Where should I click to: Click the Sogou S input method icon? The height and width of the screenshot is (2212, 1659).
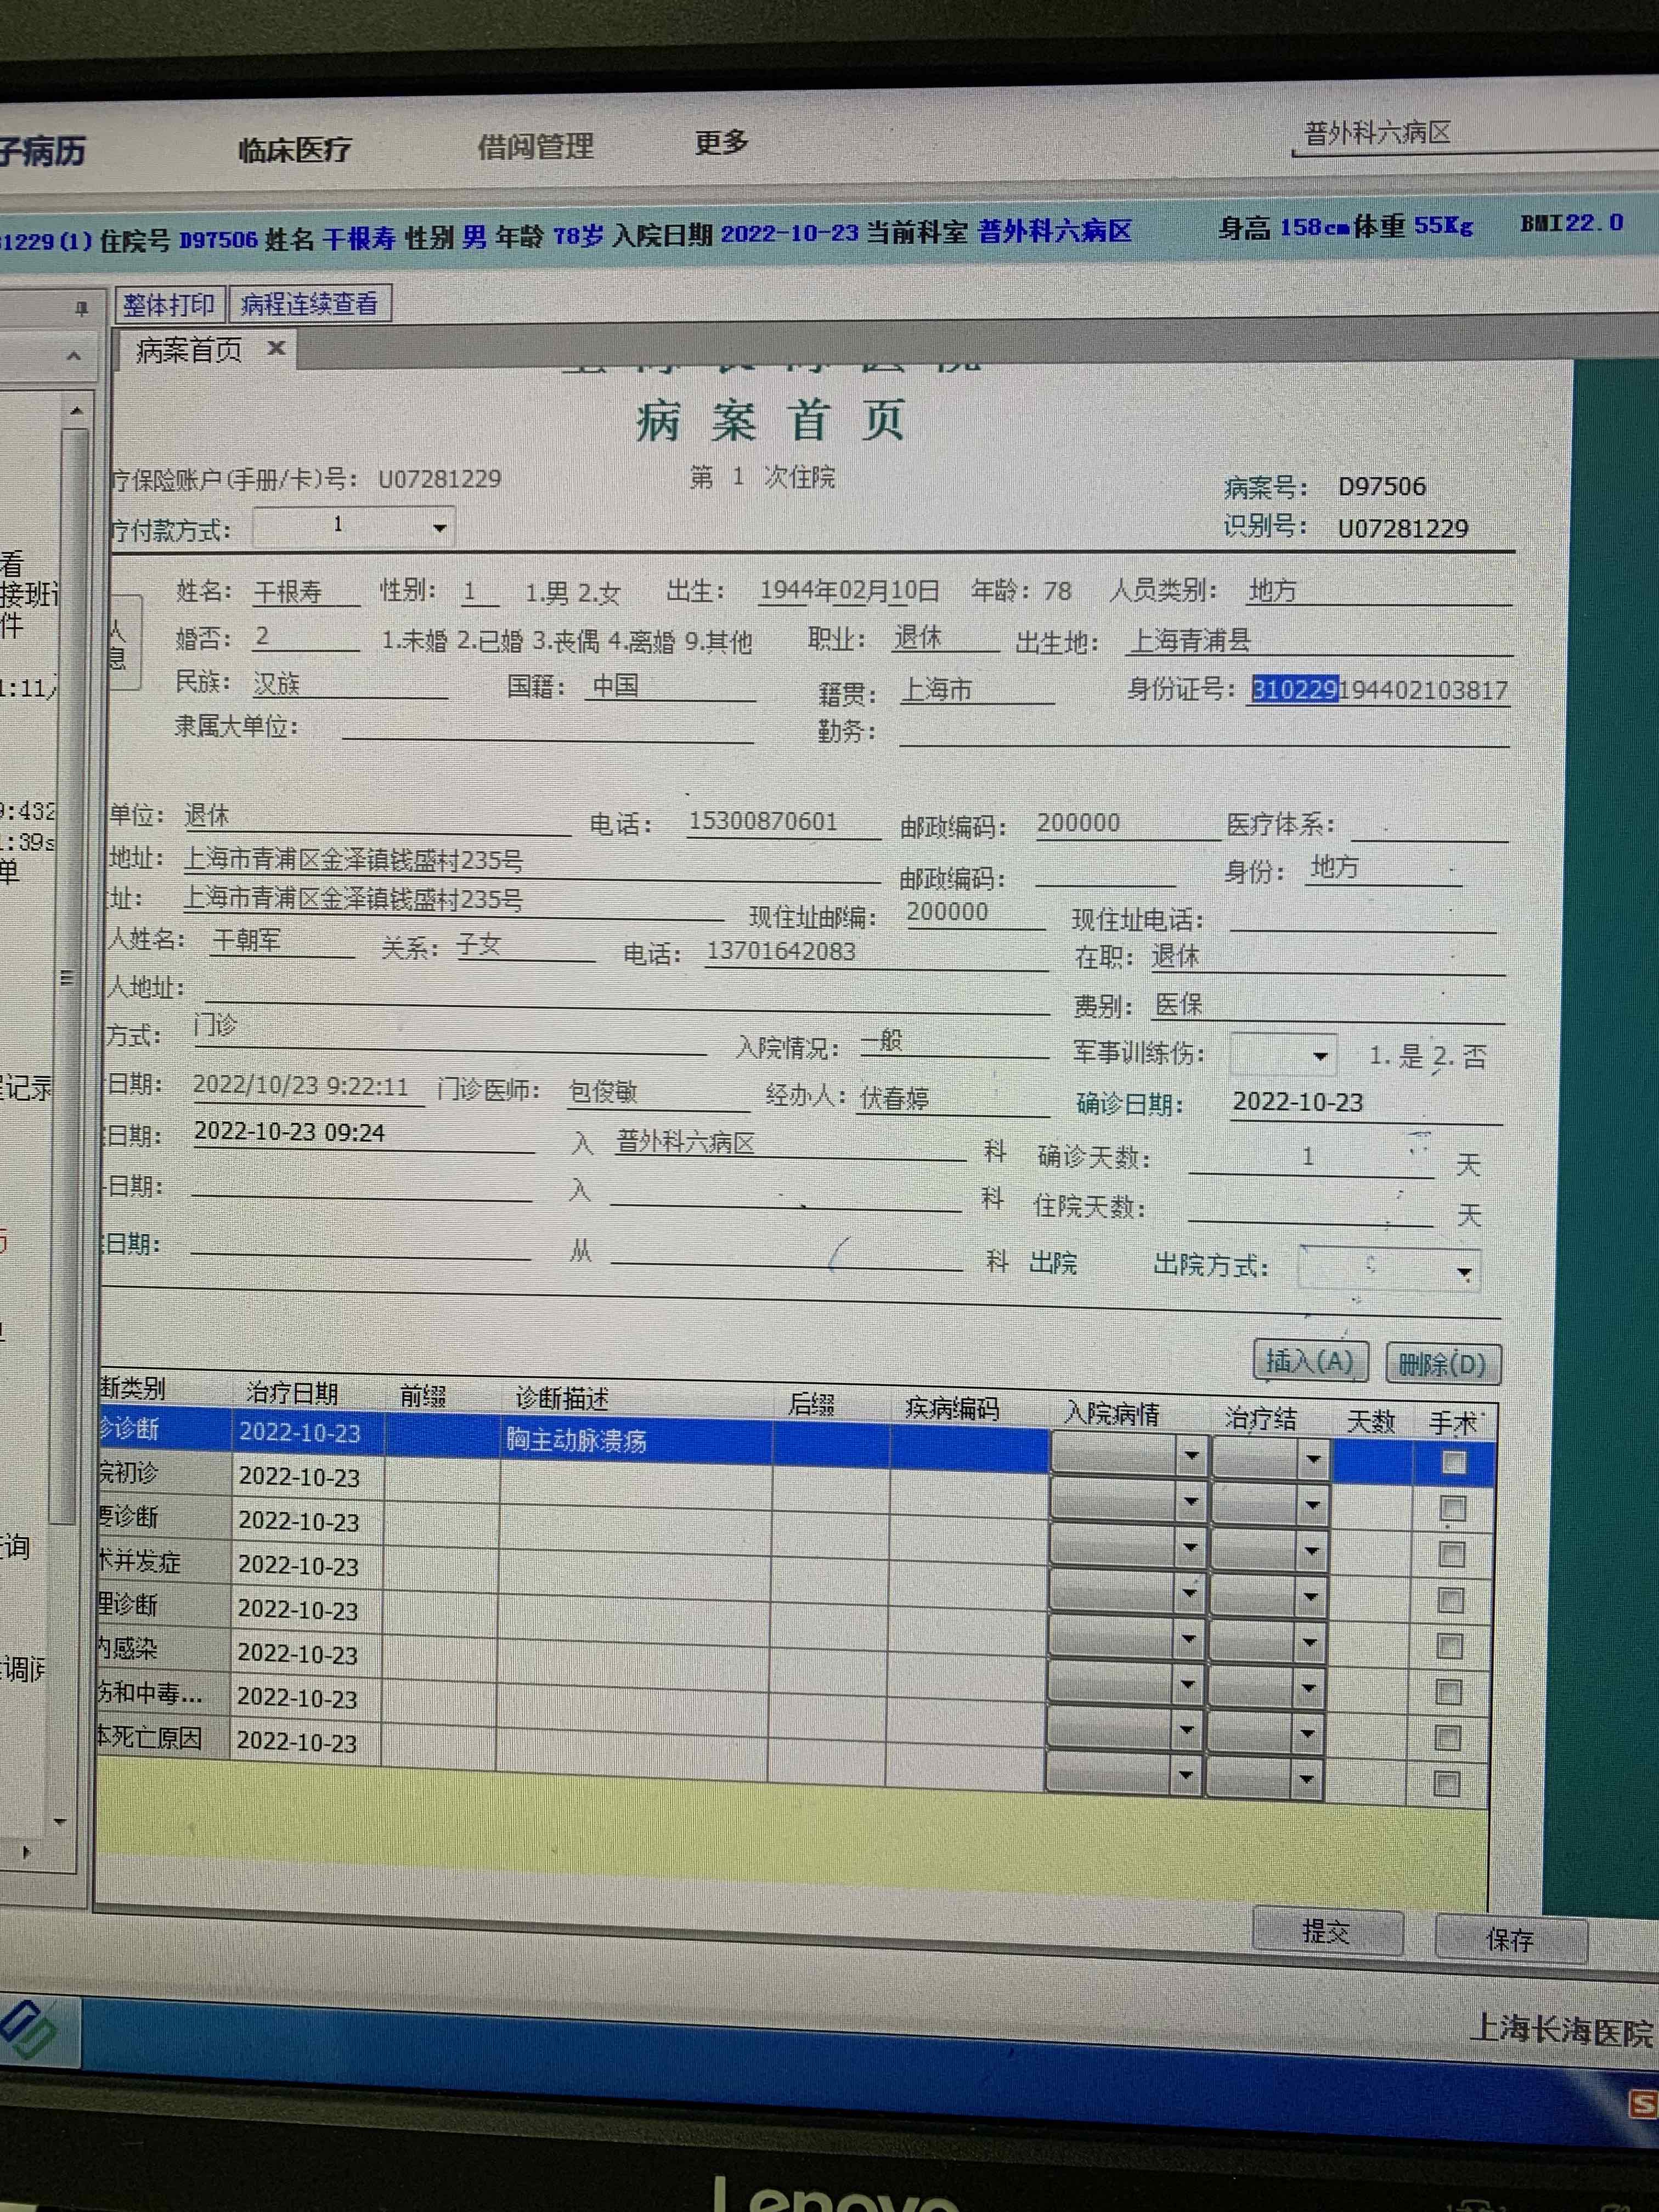[x=1643, y=2104]
